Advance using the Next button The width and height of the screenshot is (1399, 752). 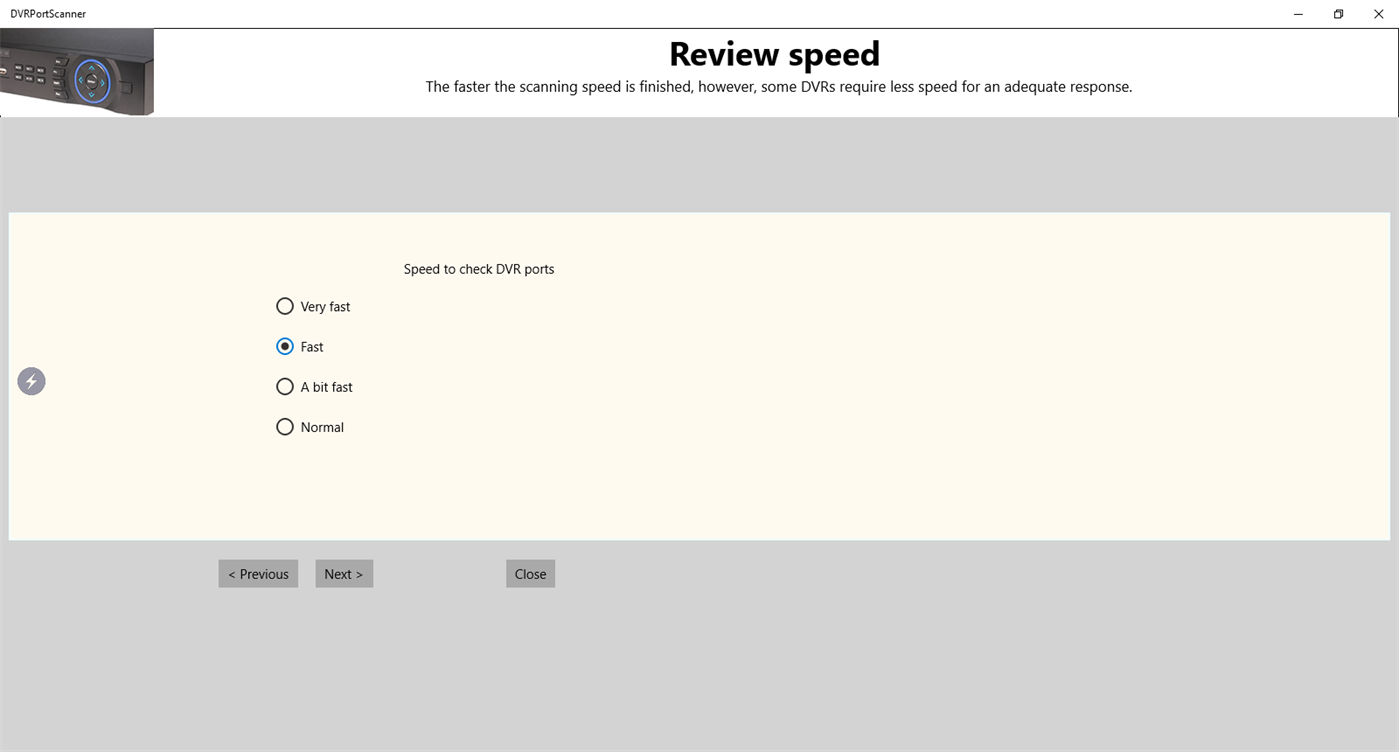pyautogui.click(x=344, y=573)
